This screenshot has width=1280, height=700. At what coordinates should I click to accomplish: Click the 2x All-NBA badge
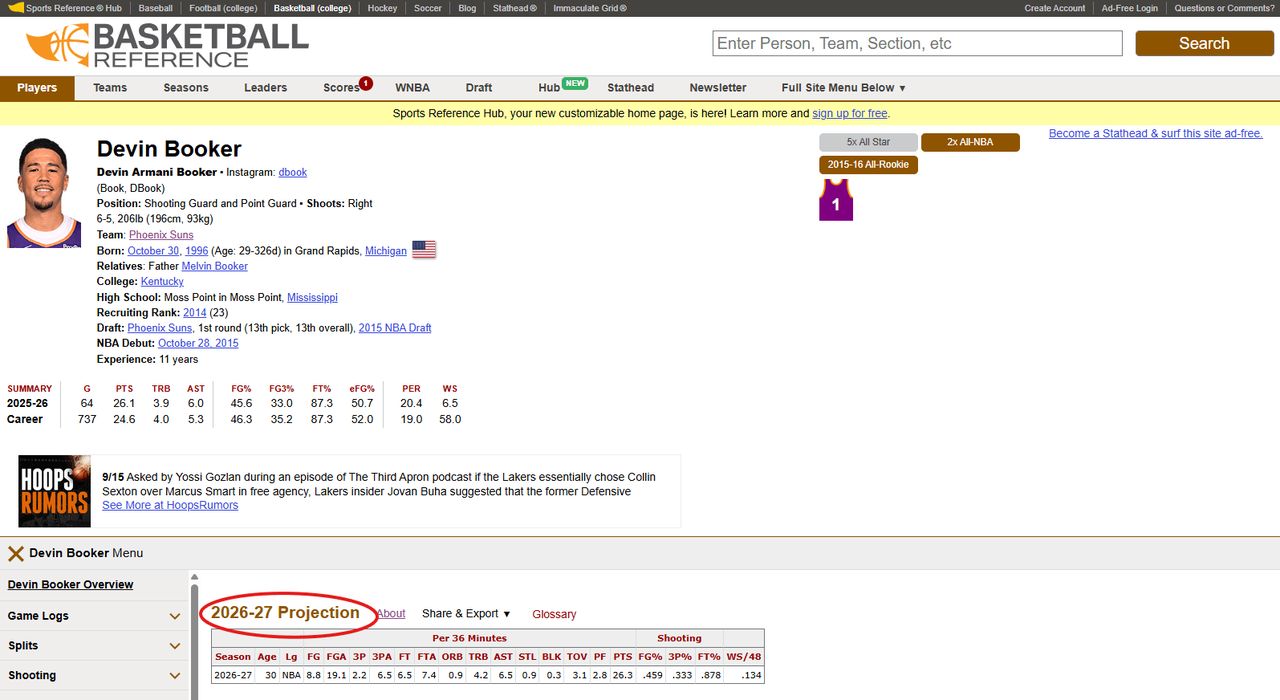pos(970,142)
